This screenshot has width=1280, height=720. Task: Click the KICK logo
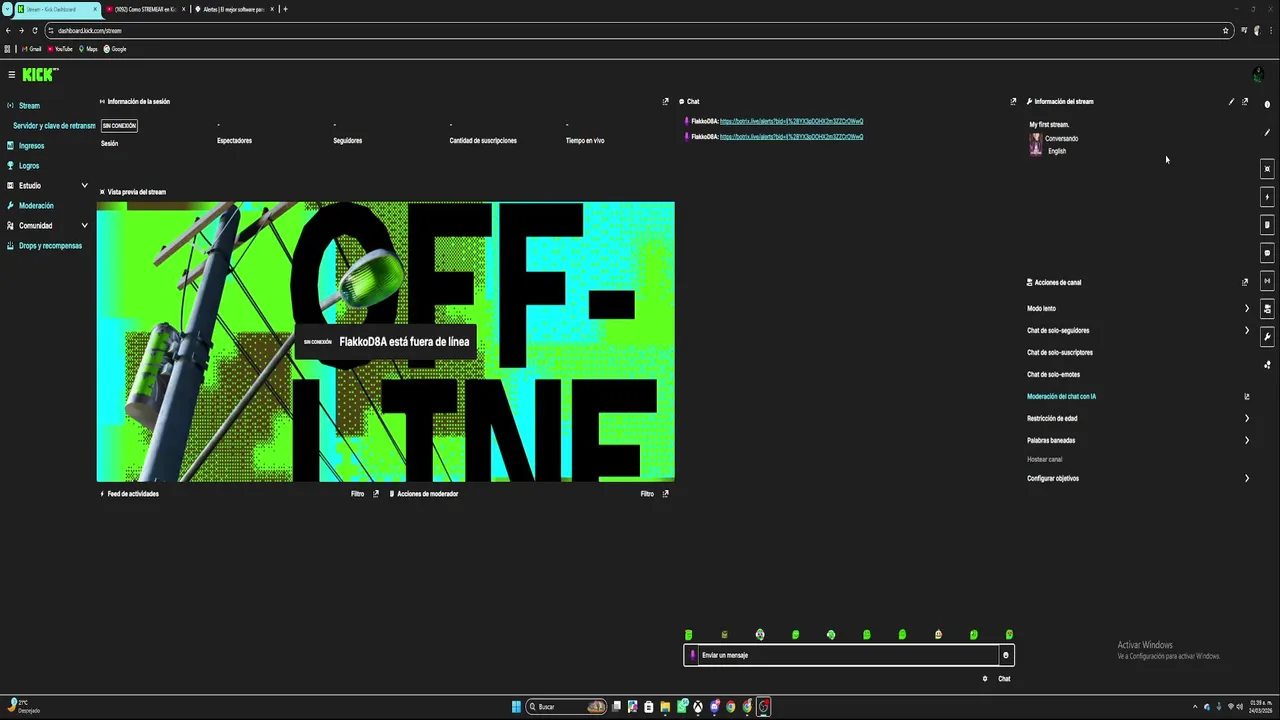[40, 75]
